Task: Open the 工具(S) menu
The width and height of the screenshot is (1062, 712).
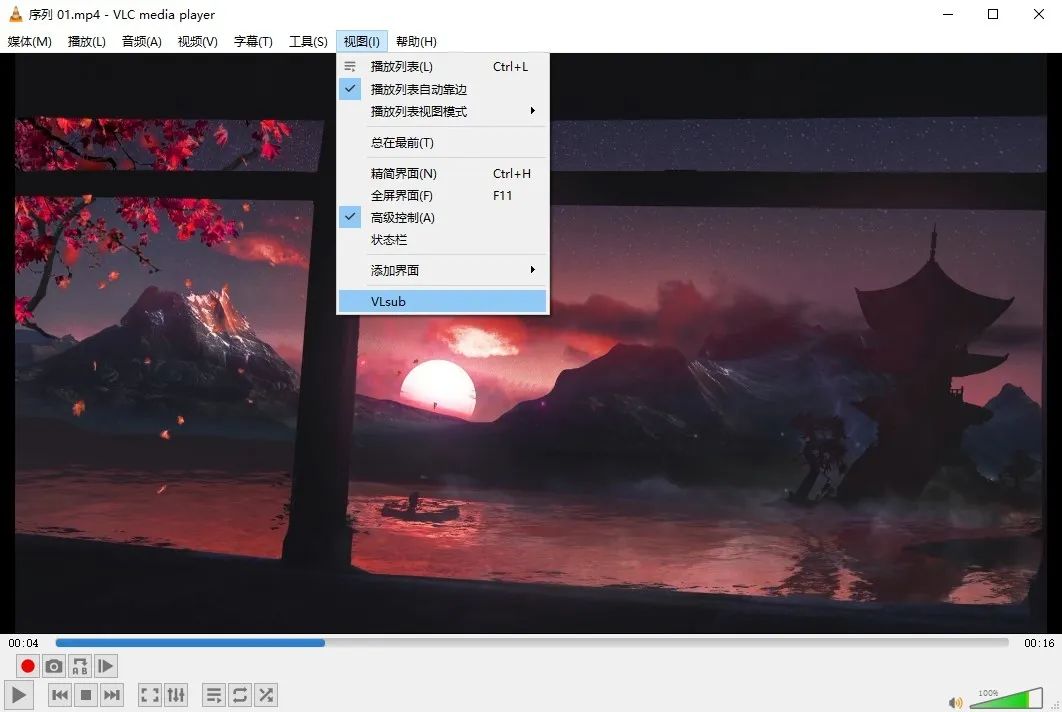Action: (308, 41)
